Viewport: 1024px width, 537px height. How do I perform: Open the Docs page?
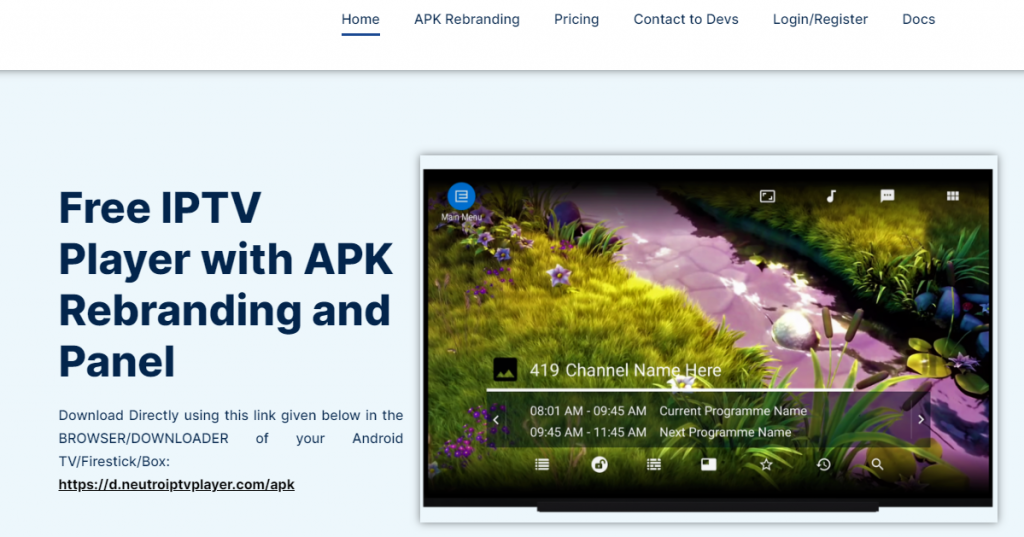click(x=919, y=20)
